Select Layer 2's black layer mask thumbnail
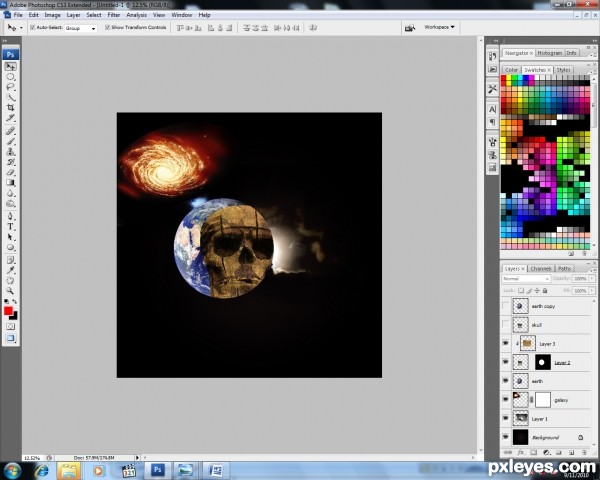Screen dimensions: 600x480 coord(543,362)
